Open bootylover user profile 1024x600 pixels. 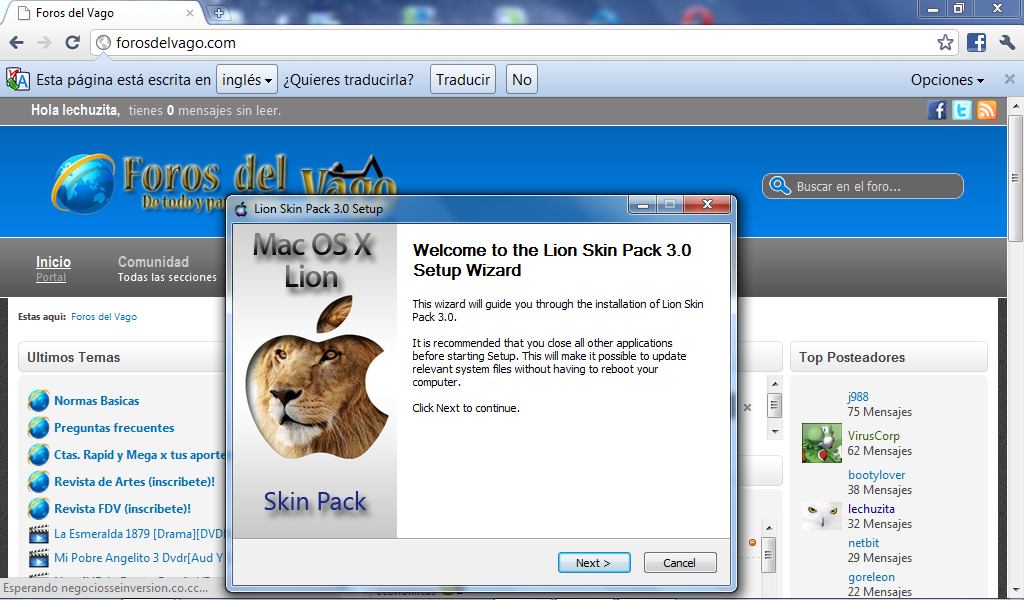point(876,475)
